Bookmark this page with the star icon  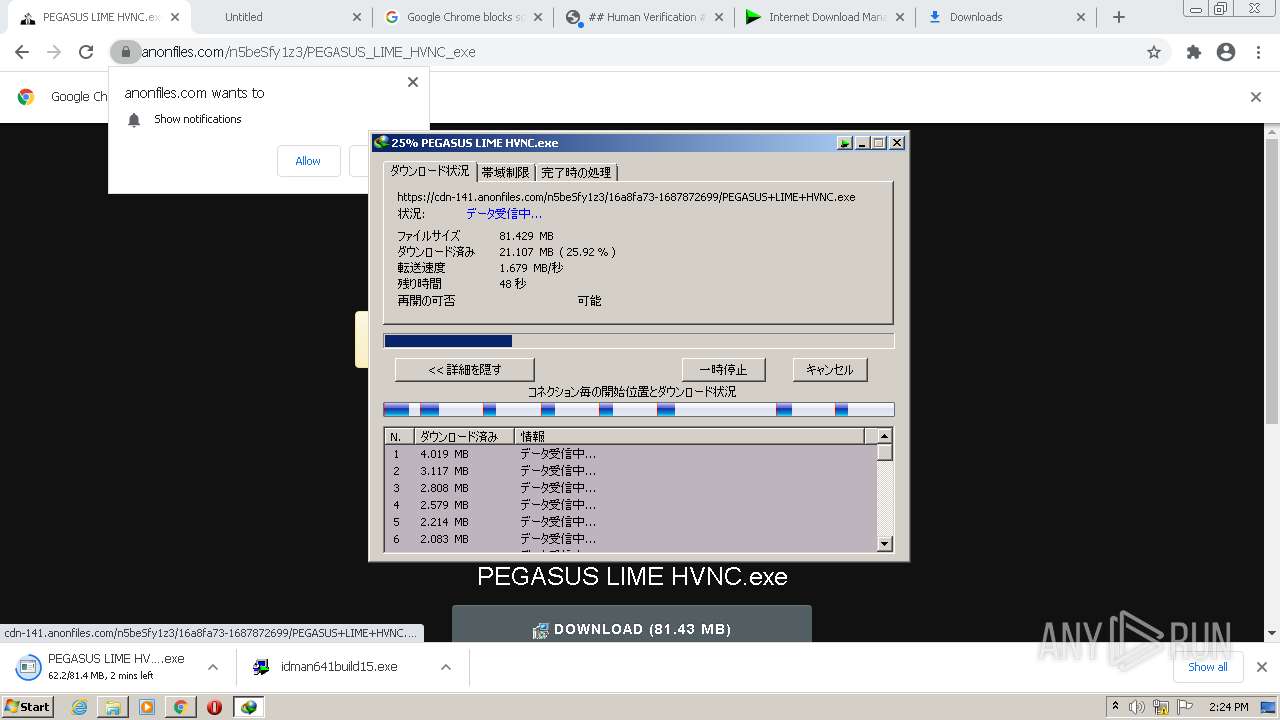pyautogui.click(x=1154, y=52)
